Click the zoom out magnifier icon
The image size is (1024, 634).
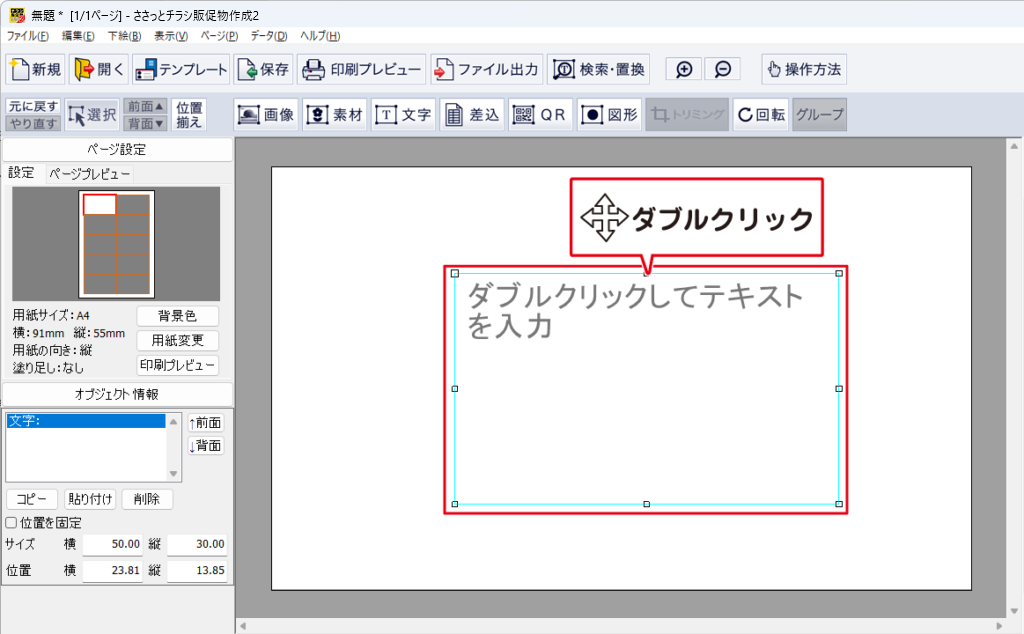[x=723, y=70]
